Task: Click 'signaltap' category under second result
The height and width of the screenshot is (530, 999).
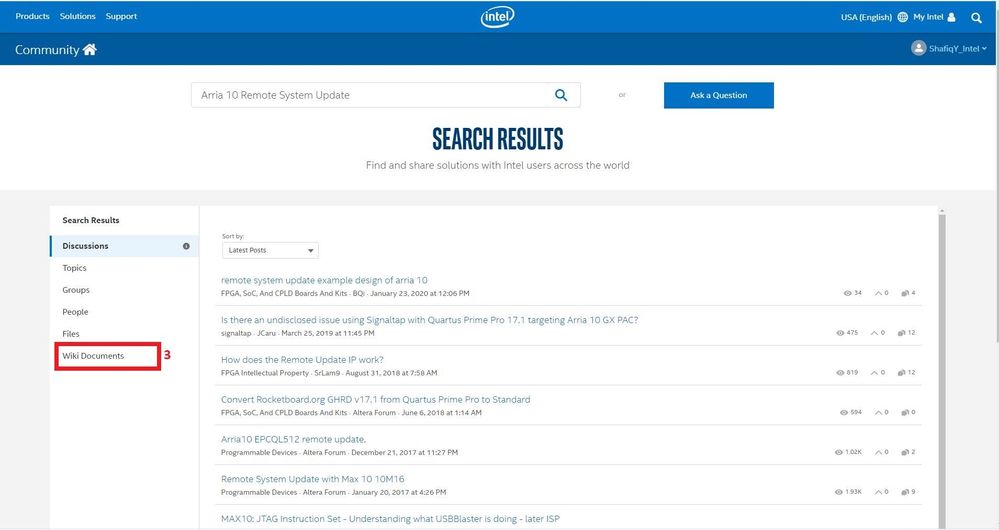Action: click(236, 333)
